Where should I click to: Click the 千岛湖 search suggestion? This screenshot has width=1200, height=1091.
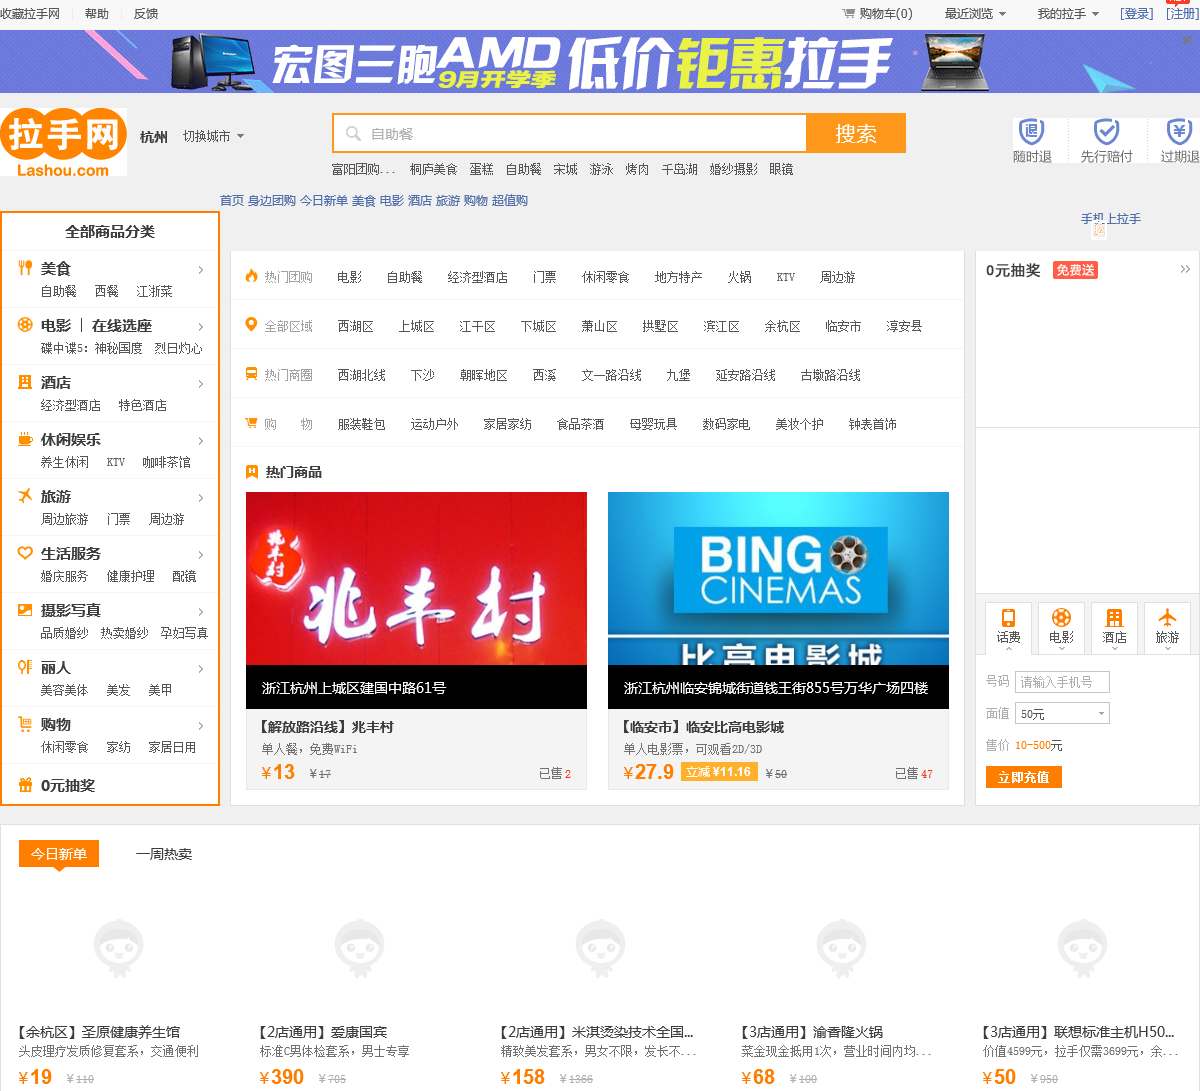pos(680,169)
